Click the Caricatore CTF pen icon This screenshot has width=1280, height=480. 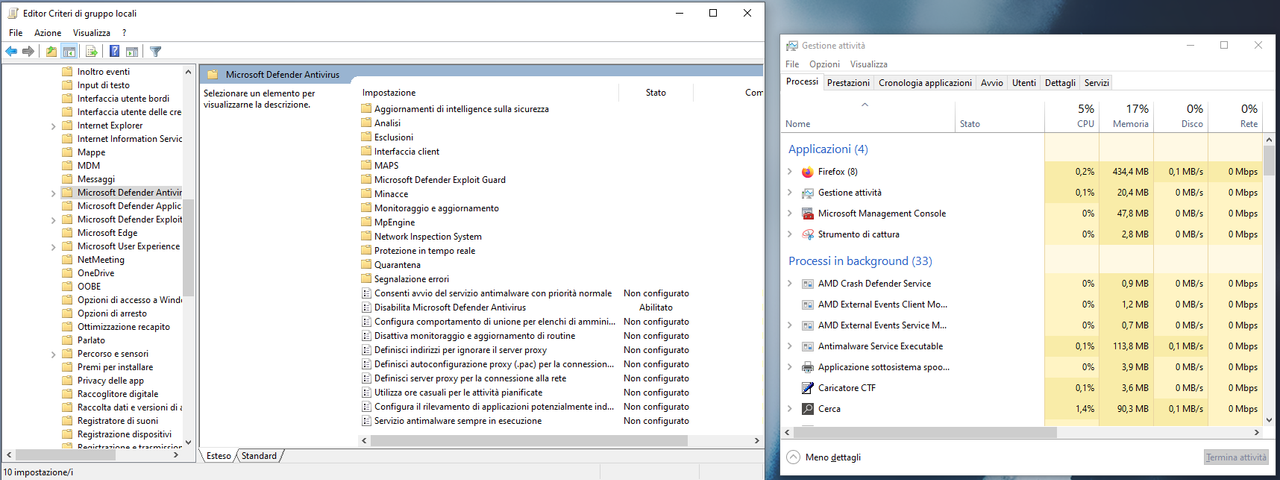(x=808, y=388)
